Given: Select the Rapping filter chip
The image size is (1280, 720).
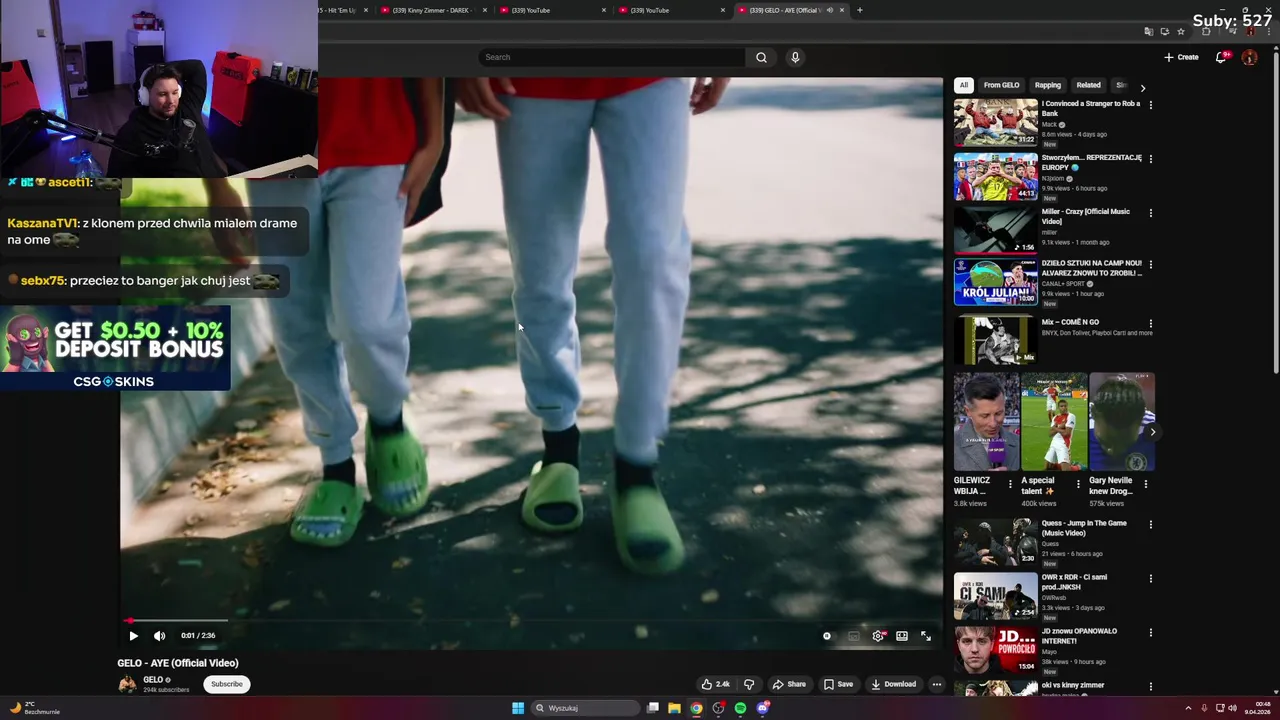Looking at the screenshot, I should (x=1047, y=85).
